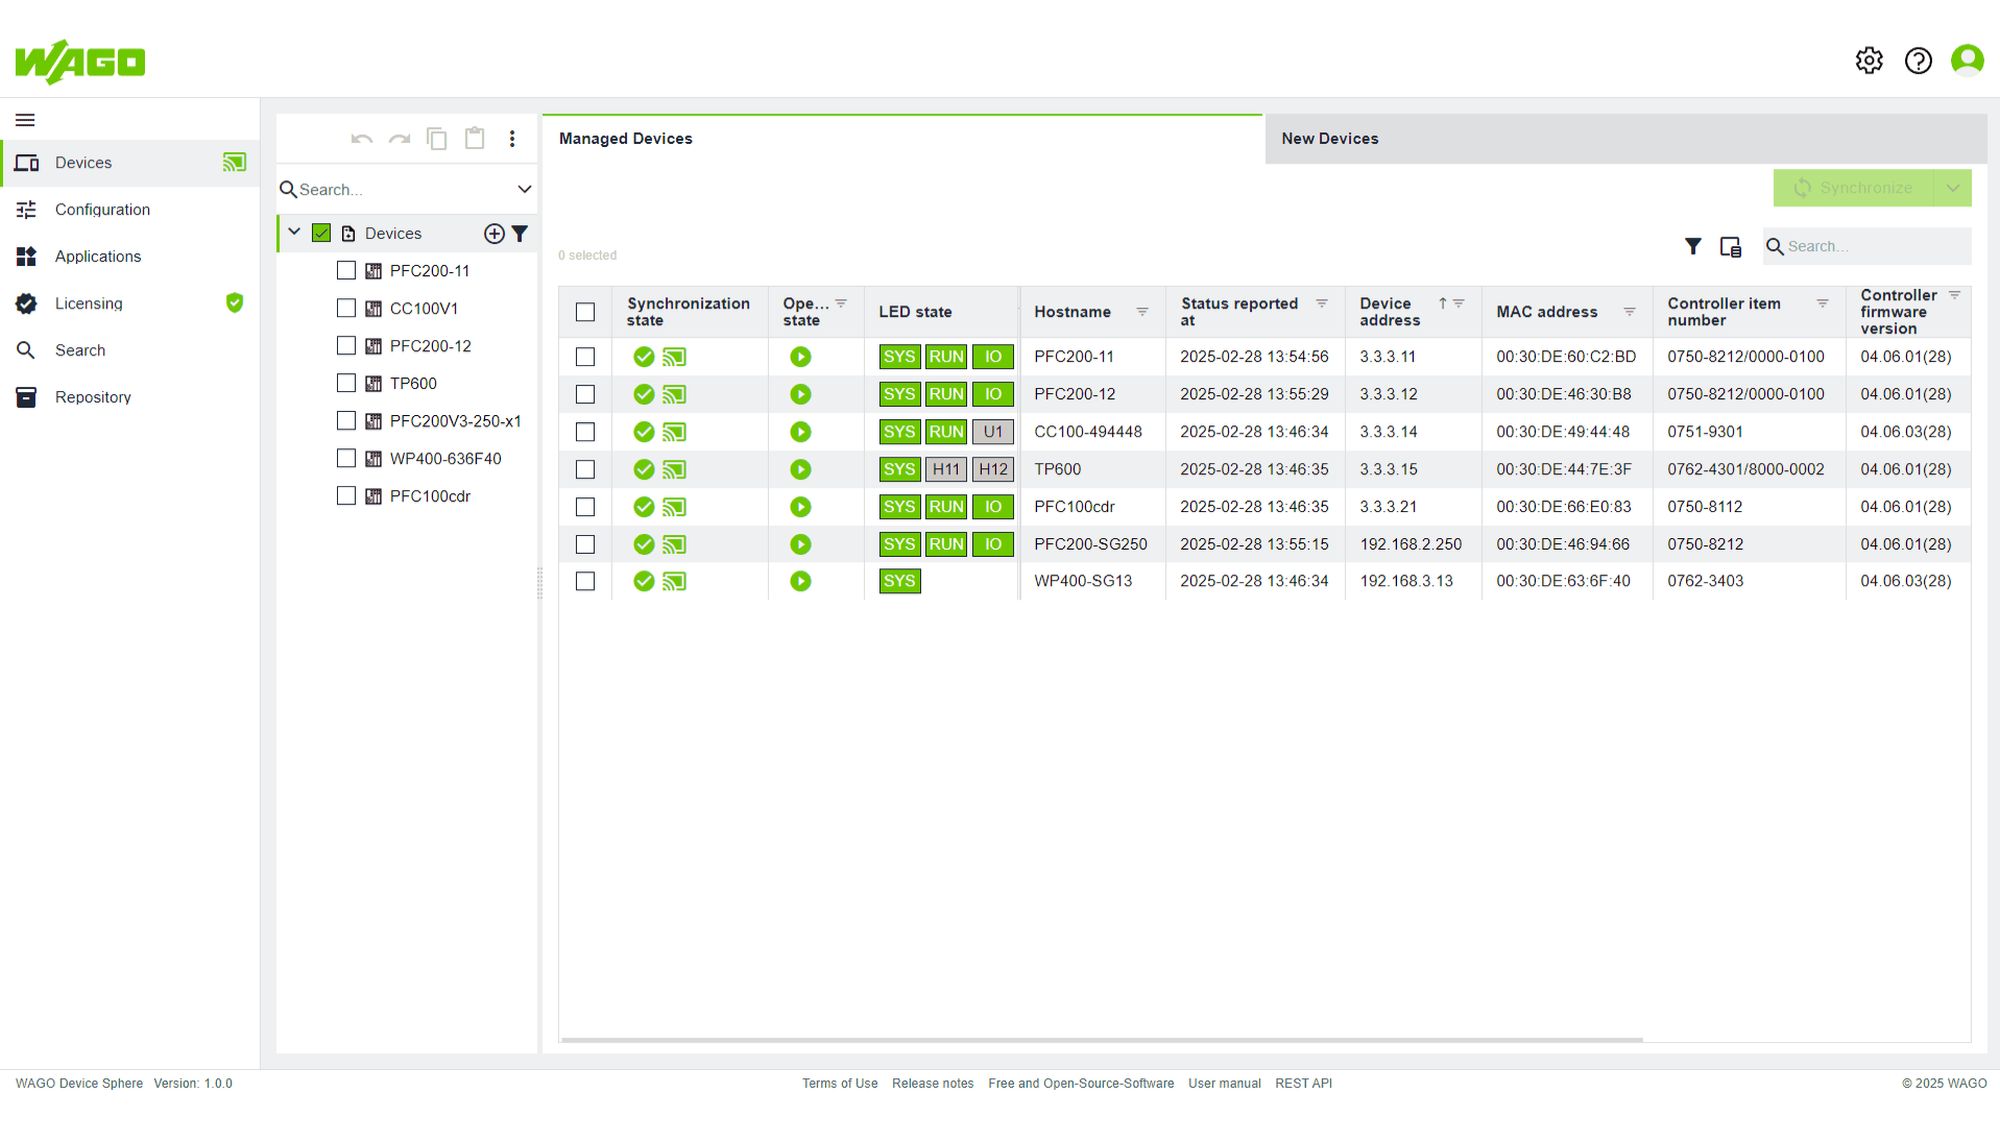Click the paste clipboard icon
Image resolution: width=2000 pixels, height=1125 pixels.
[475, 139]
